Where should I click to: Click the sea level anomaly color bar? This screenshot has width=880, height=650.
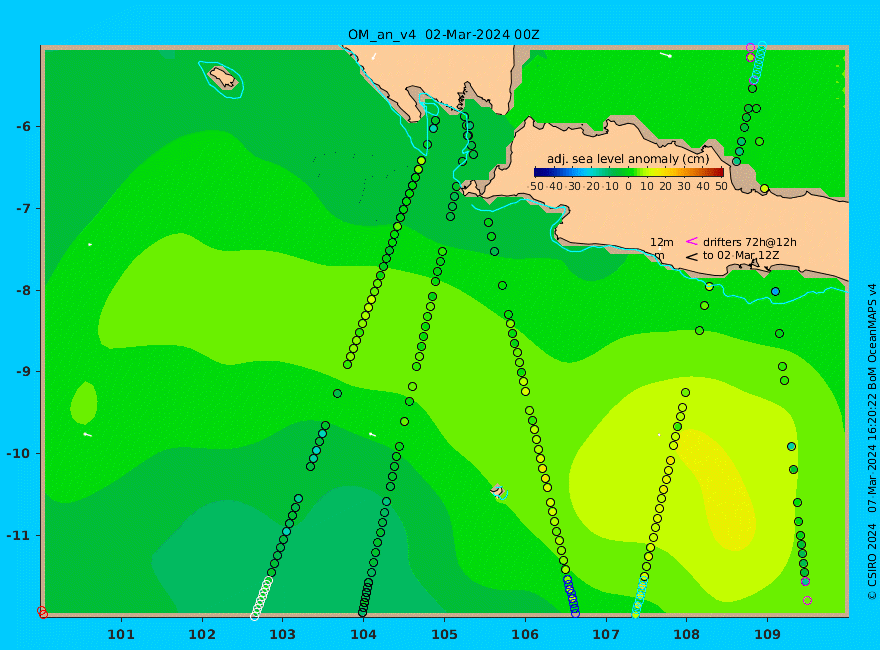coord(629,173)
